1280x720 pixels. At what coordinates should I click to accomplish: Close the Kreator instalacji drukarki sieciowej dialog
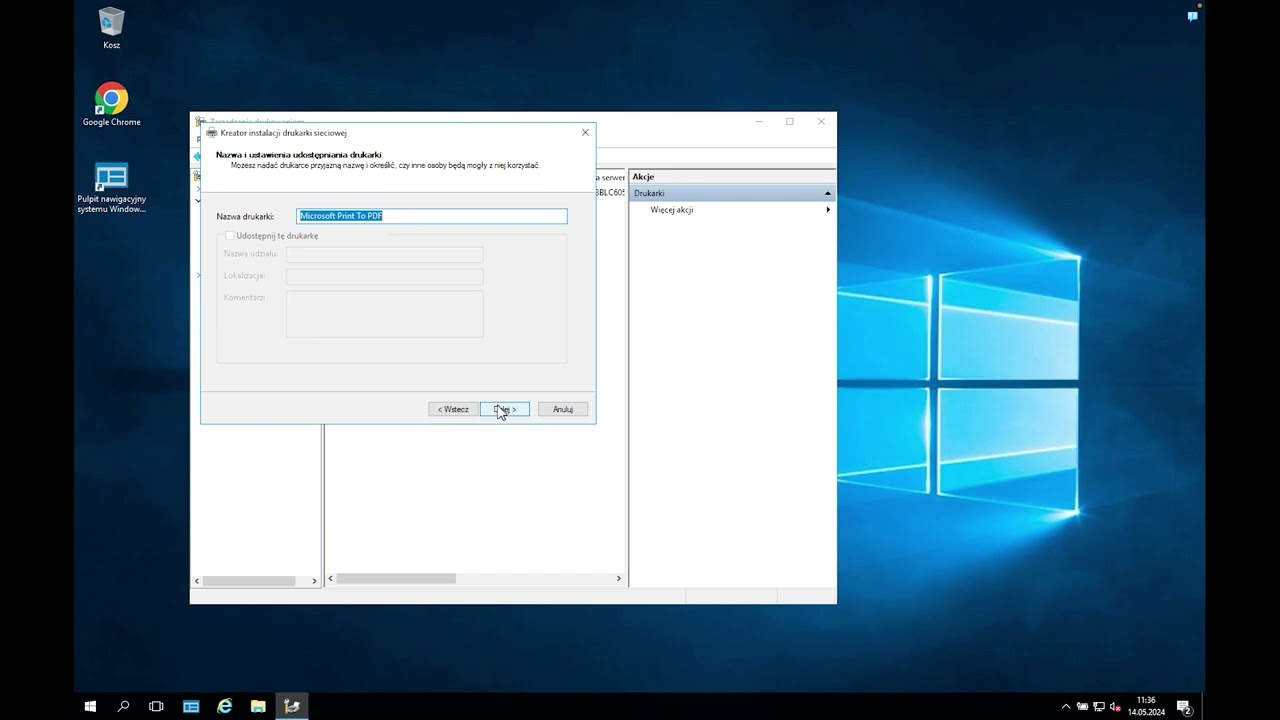pos(585,132)
